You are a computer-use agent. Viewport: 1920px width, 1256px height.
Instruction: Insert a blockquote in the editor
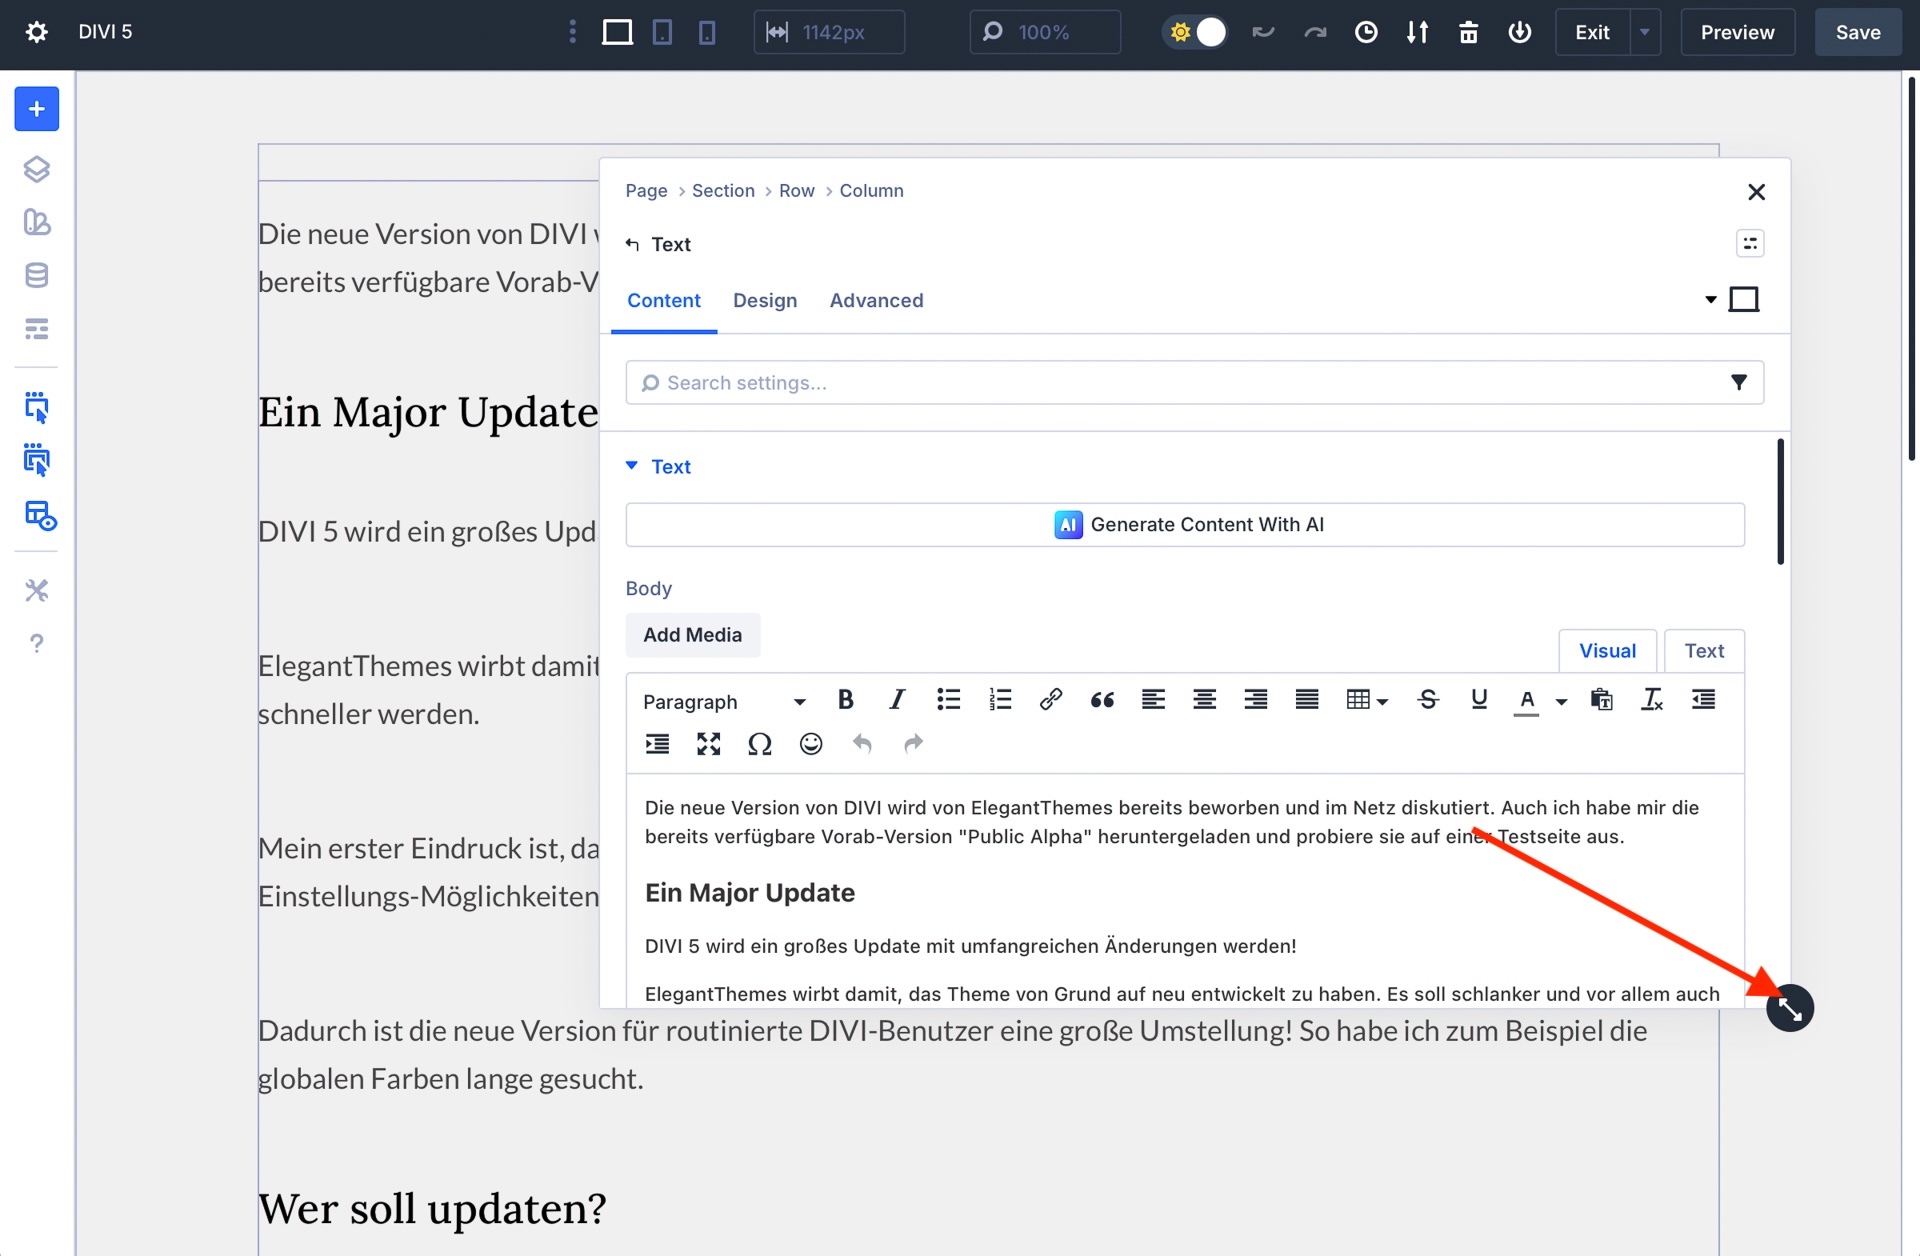[1102, 700]
